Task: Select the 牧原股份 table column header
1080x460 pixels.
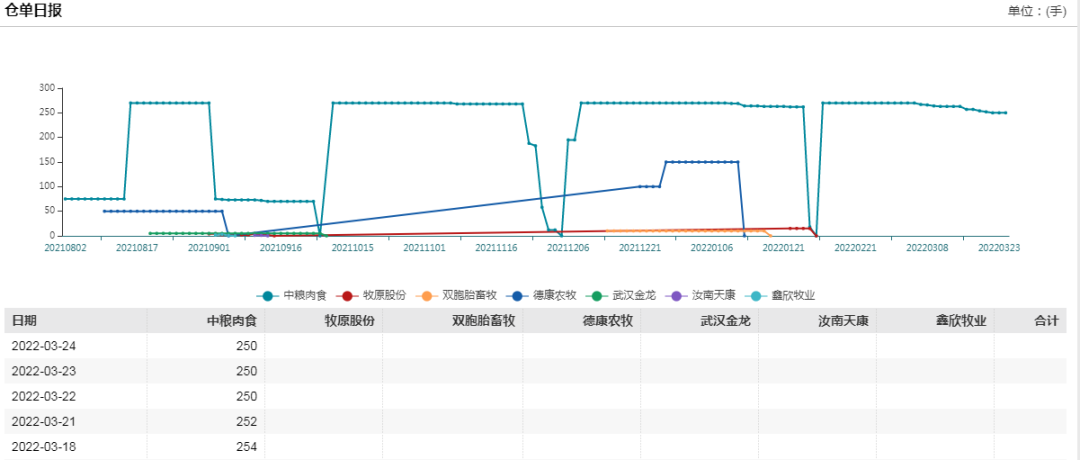Action: point(349,320)
